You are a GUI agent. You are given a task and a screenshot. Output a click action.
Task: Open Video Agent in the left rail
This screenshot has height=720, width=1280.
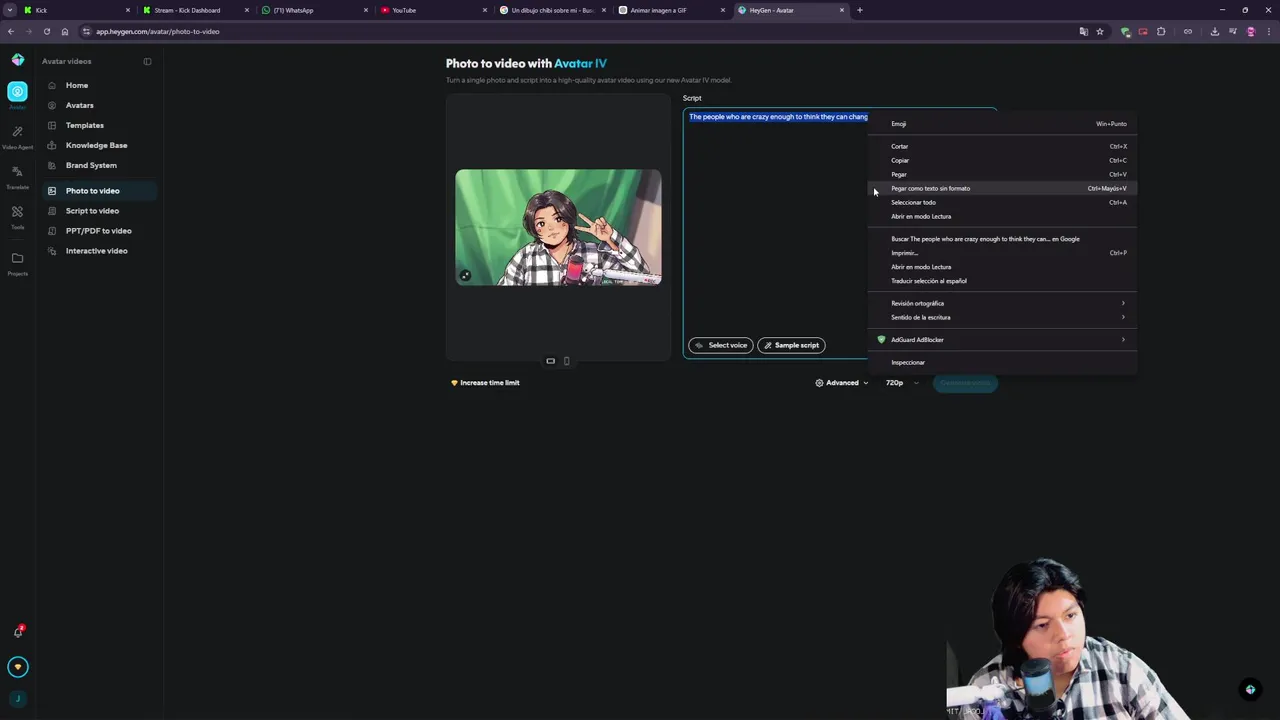coord(17,137)
